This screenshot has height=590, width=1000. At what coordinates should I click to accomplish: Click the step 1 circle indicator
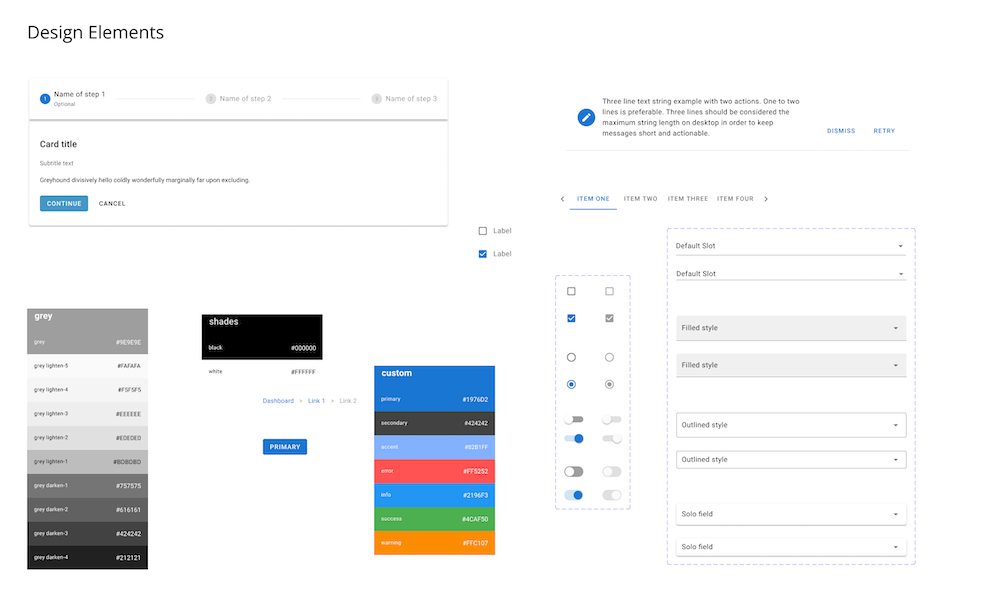[x=45, y=98]
